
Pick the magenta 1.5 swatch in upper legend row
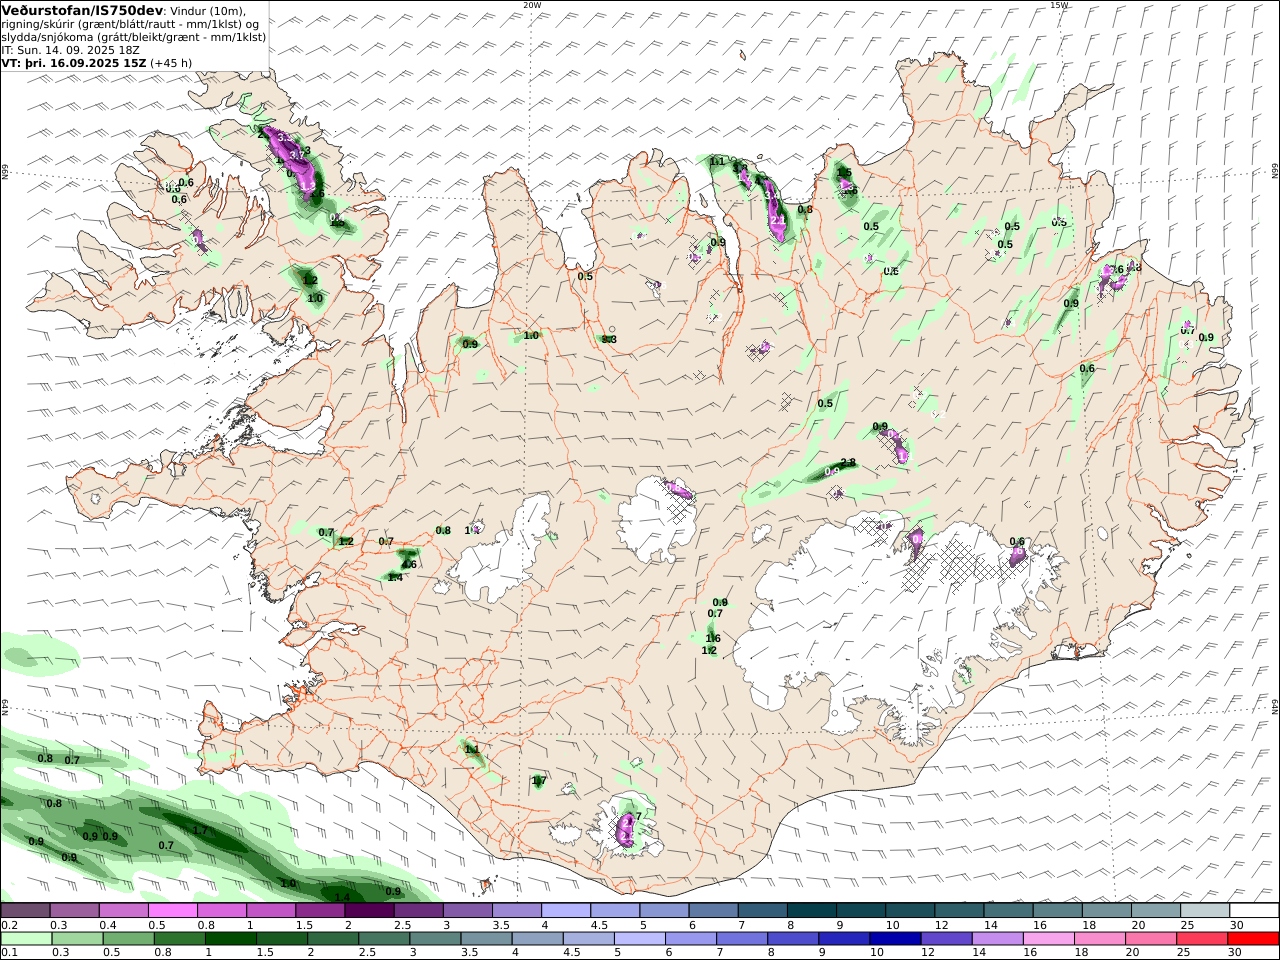point(320,910)
